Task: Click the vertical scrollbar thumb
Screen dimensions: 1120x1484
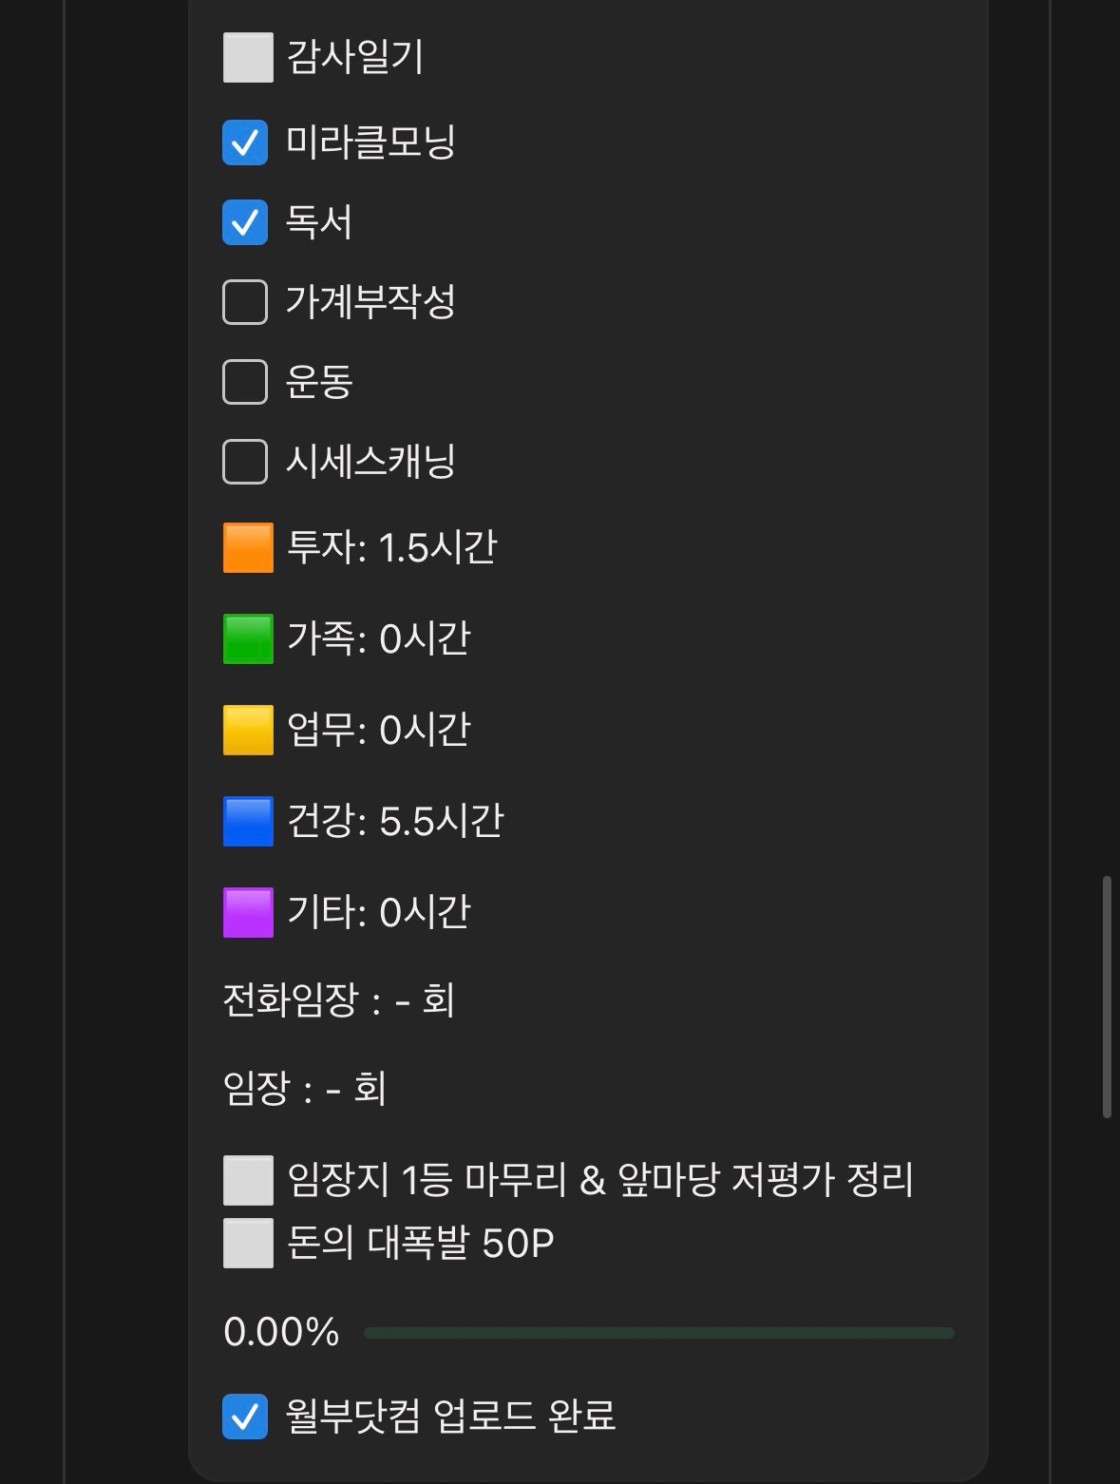Action: click(x=1106, y=996)
